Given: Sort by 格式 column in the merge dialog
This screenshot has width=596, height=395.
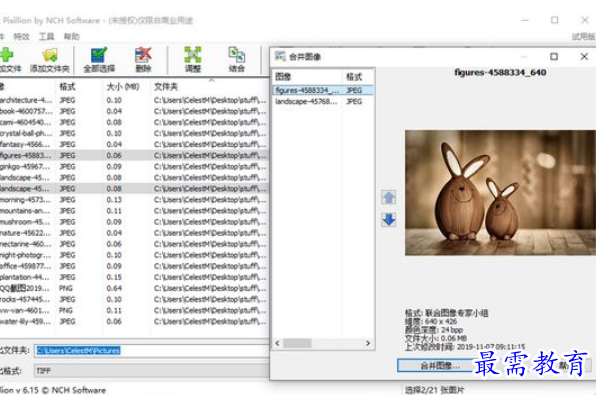Looking at the screenshot, I should click(358, 77).
